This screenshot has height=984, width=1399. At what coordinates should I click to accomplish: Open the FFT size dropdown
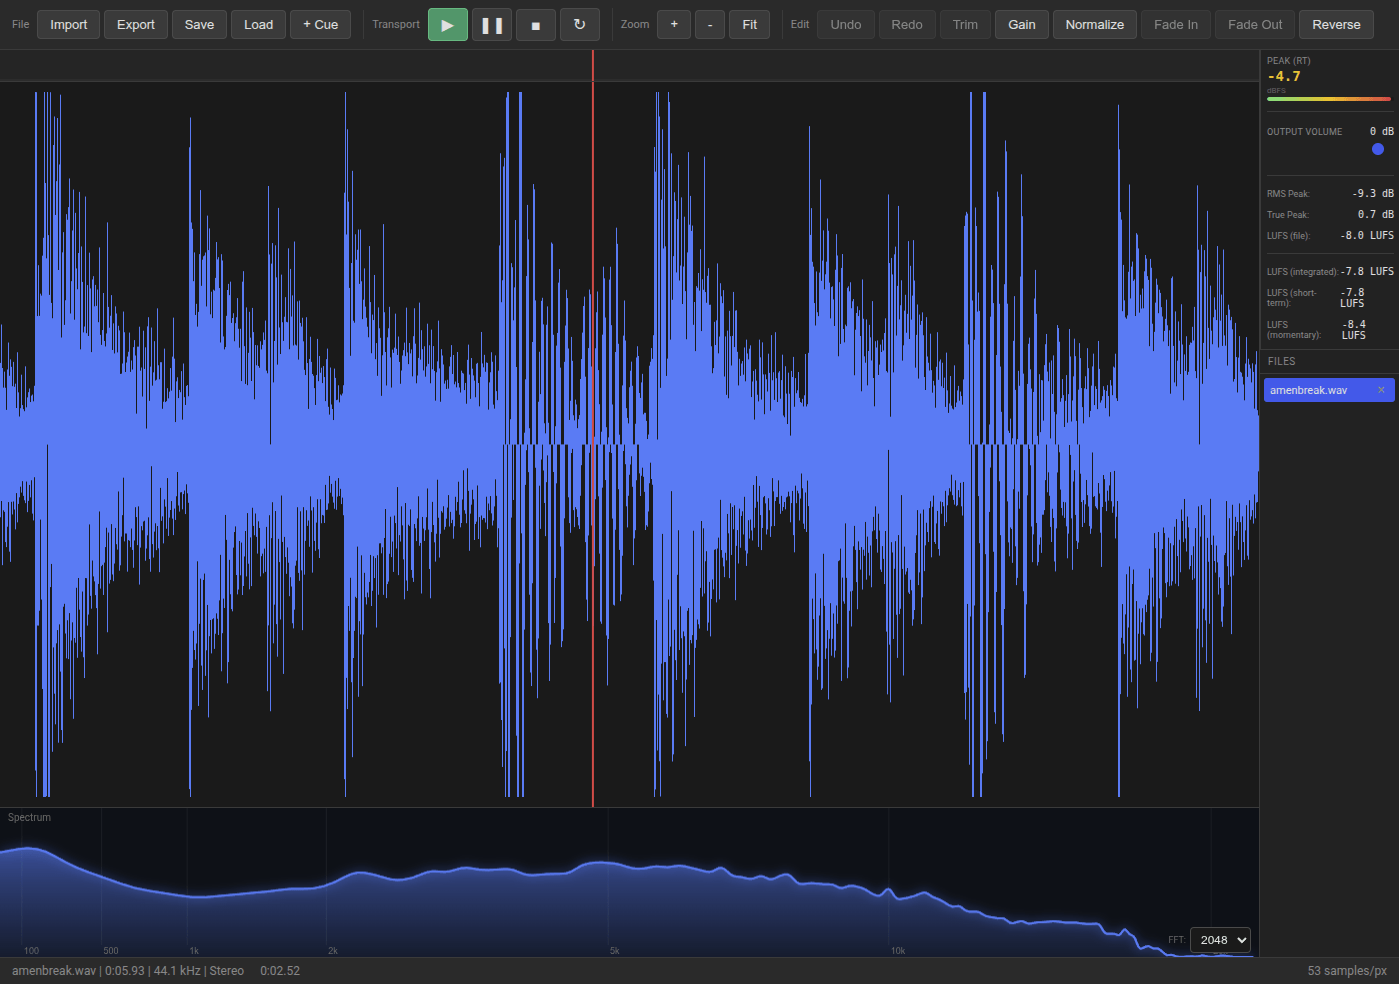(1220, 940)
